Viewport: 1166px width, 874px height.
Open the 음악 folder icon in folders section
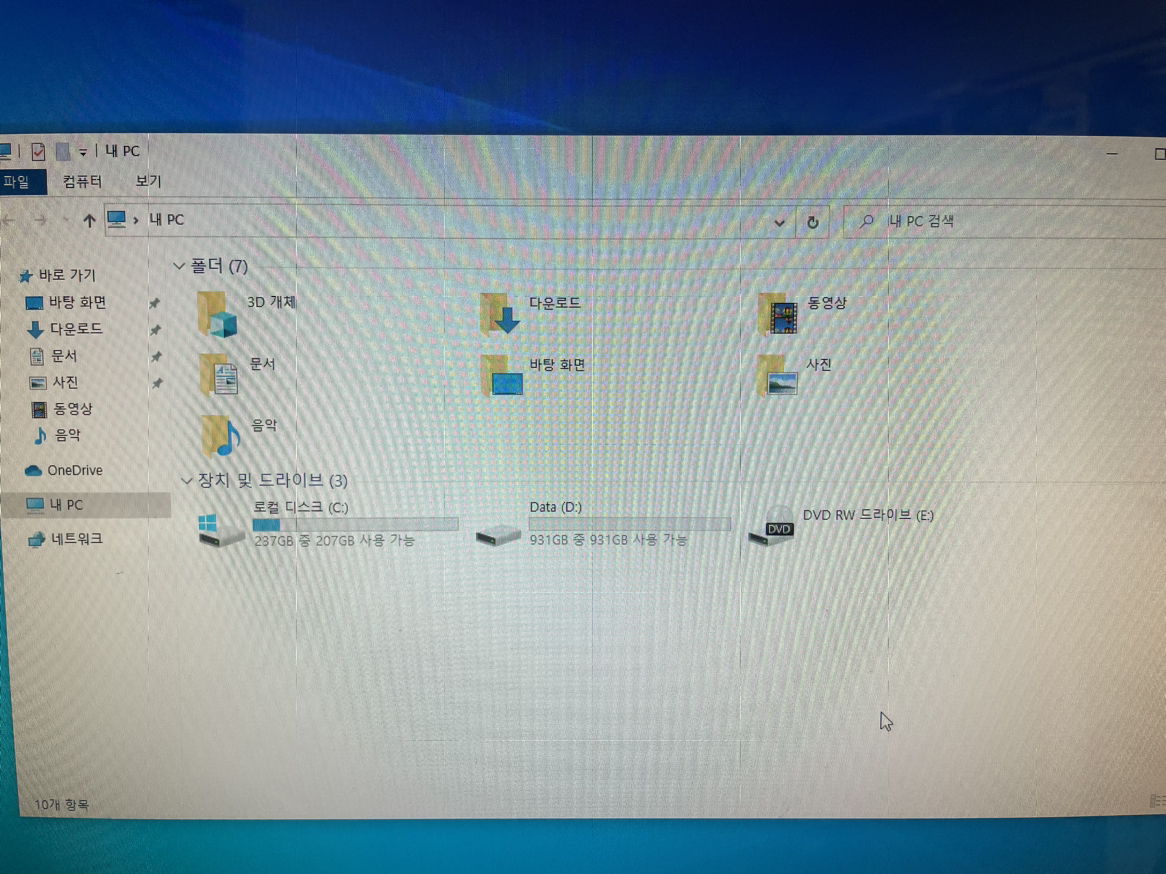221,435
